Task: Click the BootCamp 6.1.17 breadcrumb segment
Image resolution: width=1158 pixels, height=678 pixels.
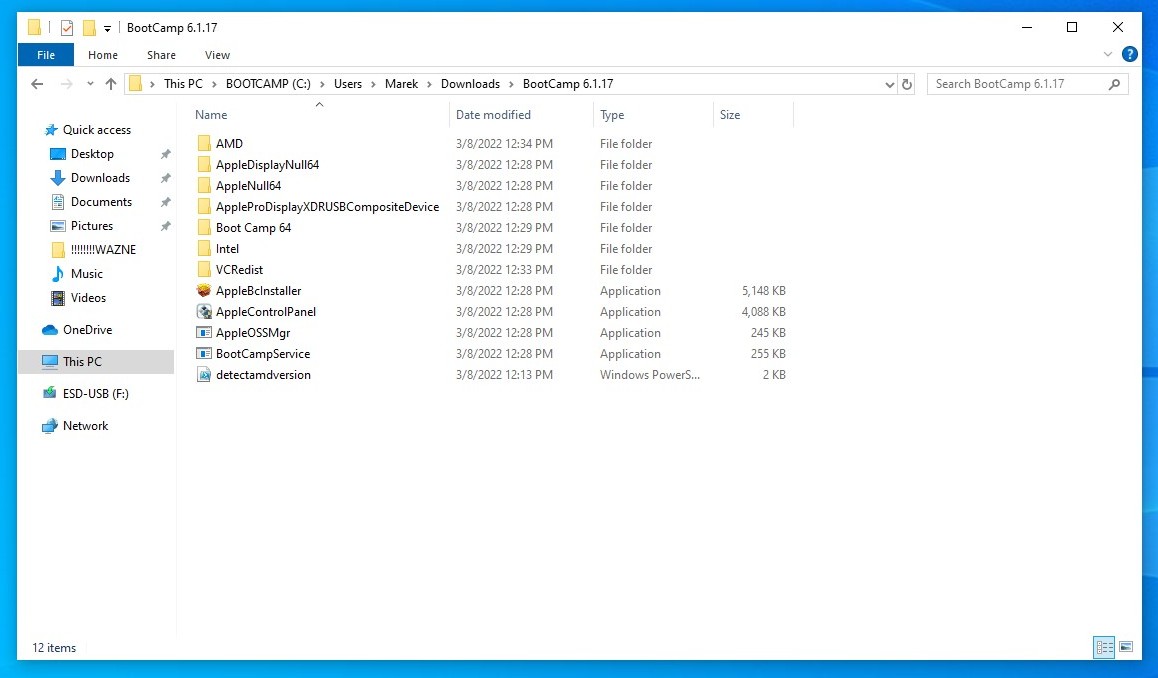Action: click(568, 84)
